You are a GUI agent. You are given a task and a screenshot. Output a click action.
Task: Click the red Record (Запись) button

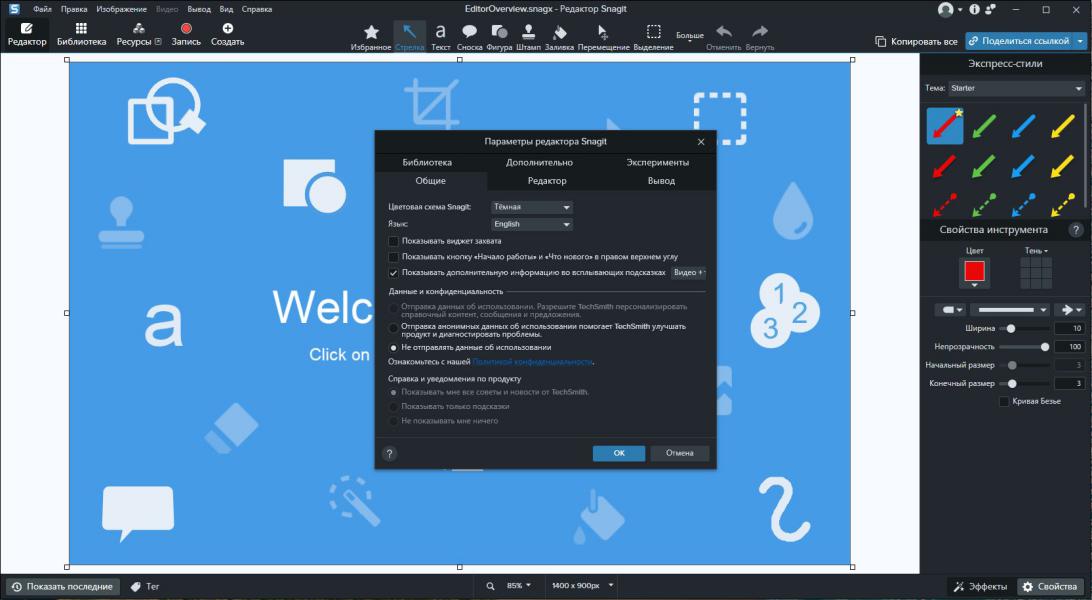point(186,35)
